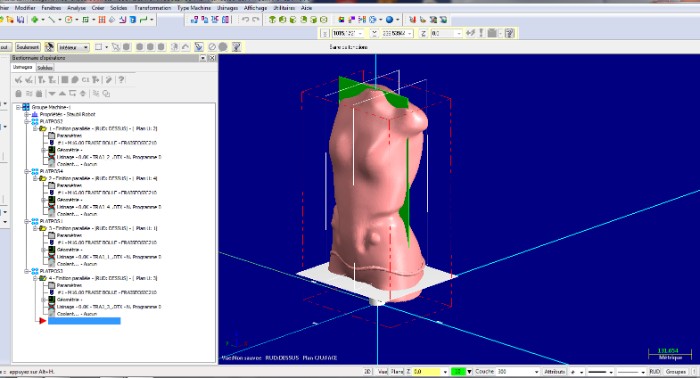Collapse the PLATPOS2 group
The image size is (700, 378).
pos(27,121)
